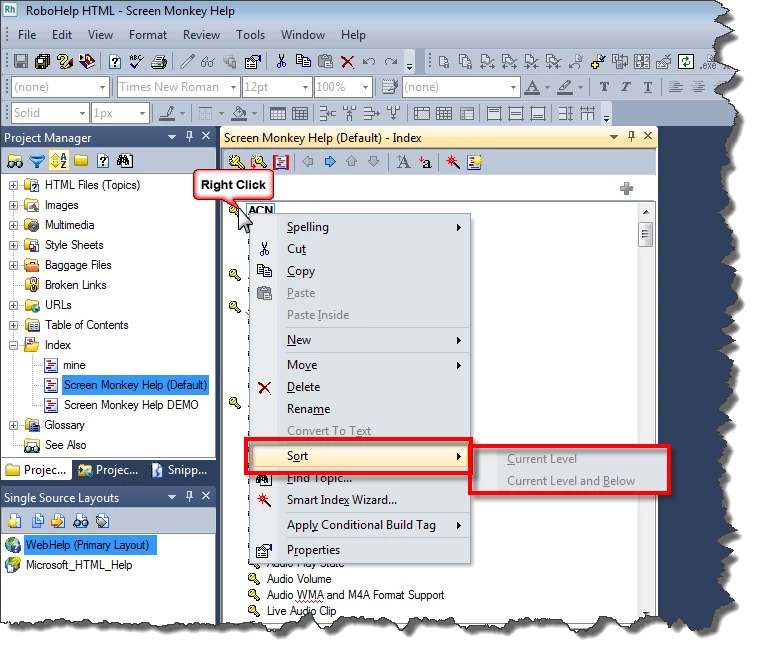This screenshot has width=761, height=656.
Task: Click the Spell Check ABC icon
Action: [x=136, y=62]
